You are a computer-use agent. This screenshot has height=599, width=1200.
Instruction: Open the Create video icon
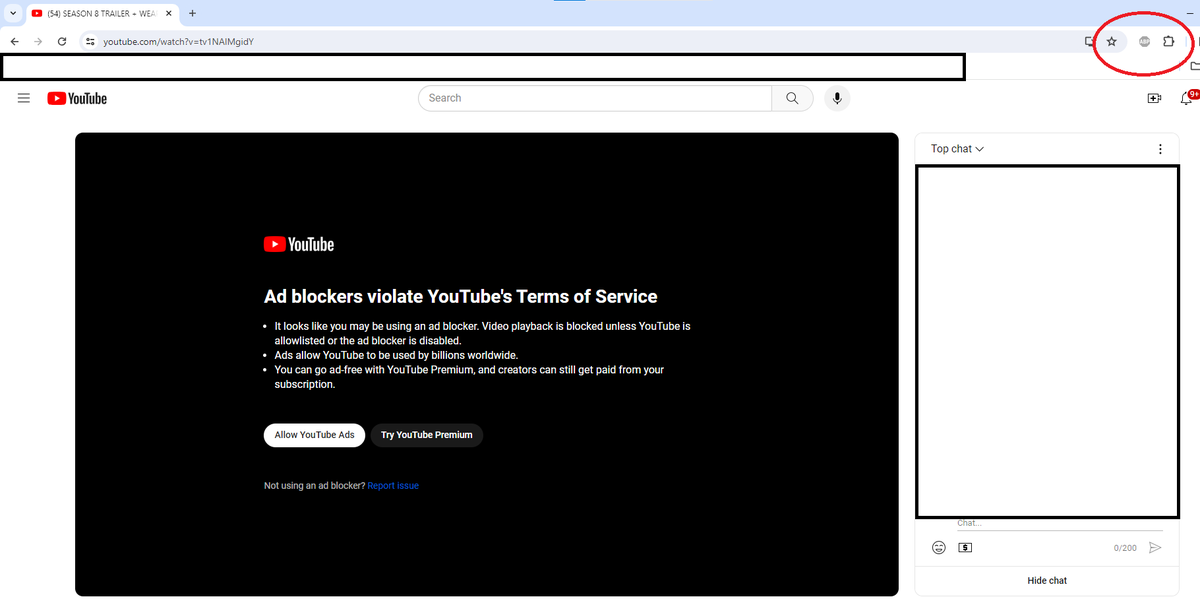click(x=1154, y=98)
